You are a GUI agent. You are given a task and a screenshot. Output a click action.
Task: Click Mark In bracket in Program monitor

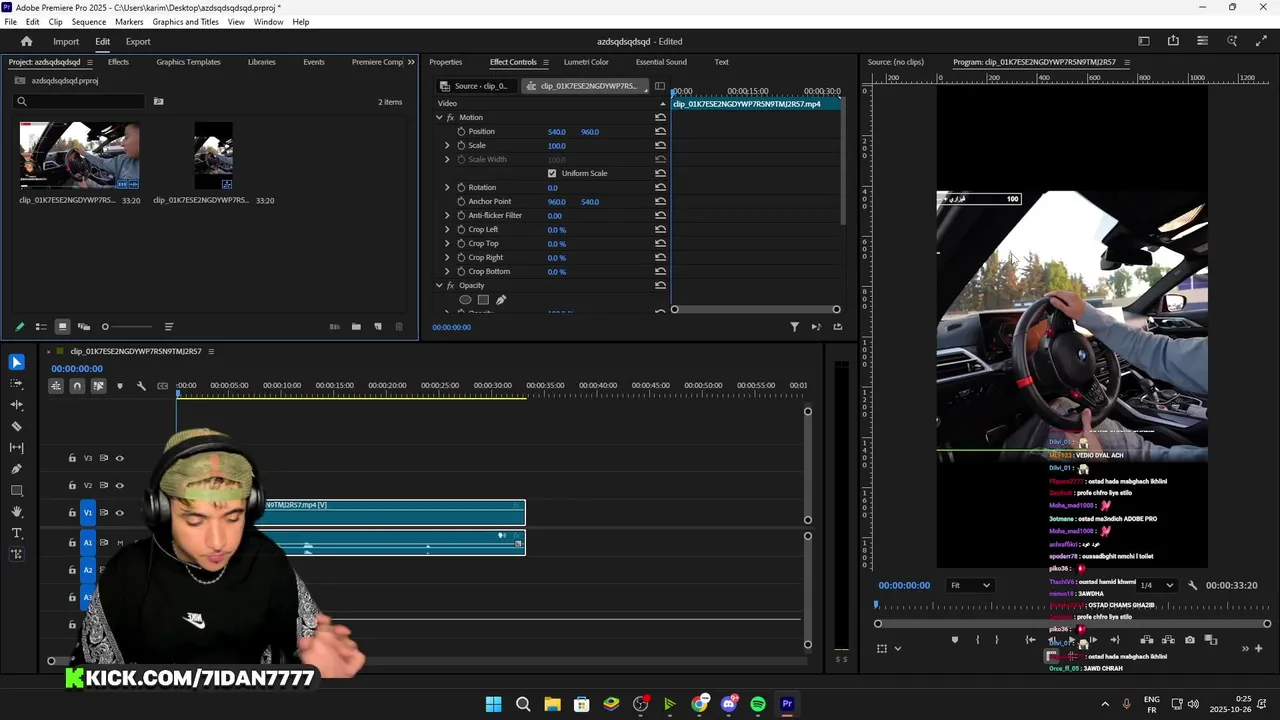click(978, 640)
